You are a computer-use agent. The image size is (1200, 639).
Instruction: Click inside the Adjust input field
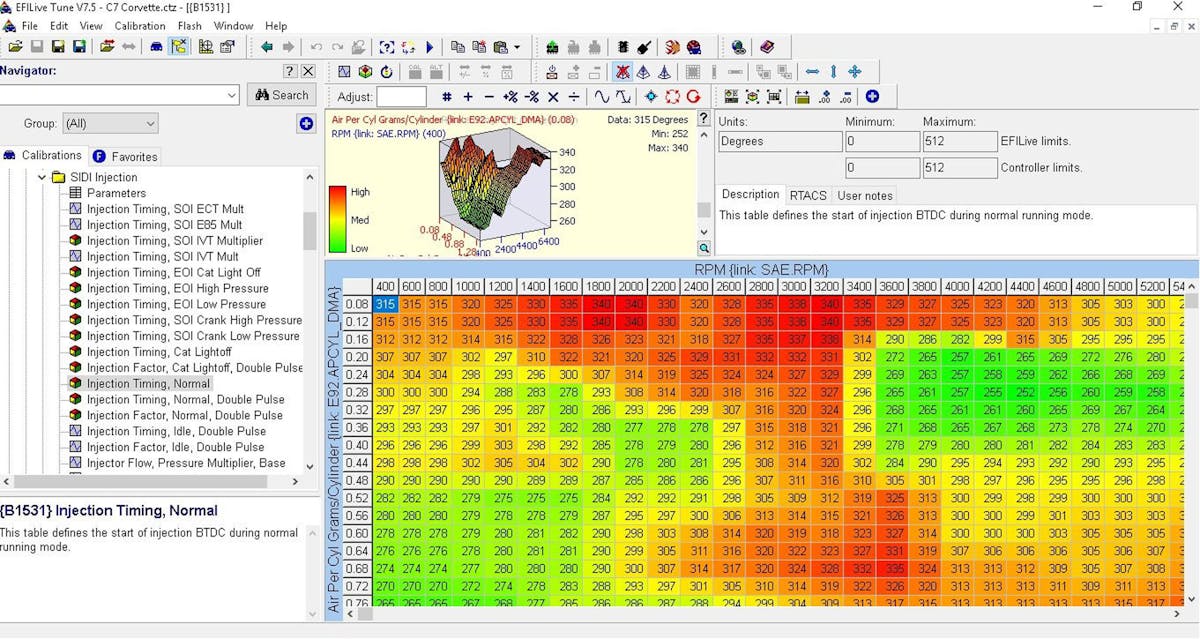[401, 97]
